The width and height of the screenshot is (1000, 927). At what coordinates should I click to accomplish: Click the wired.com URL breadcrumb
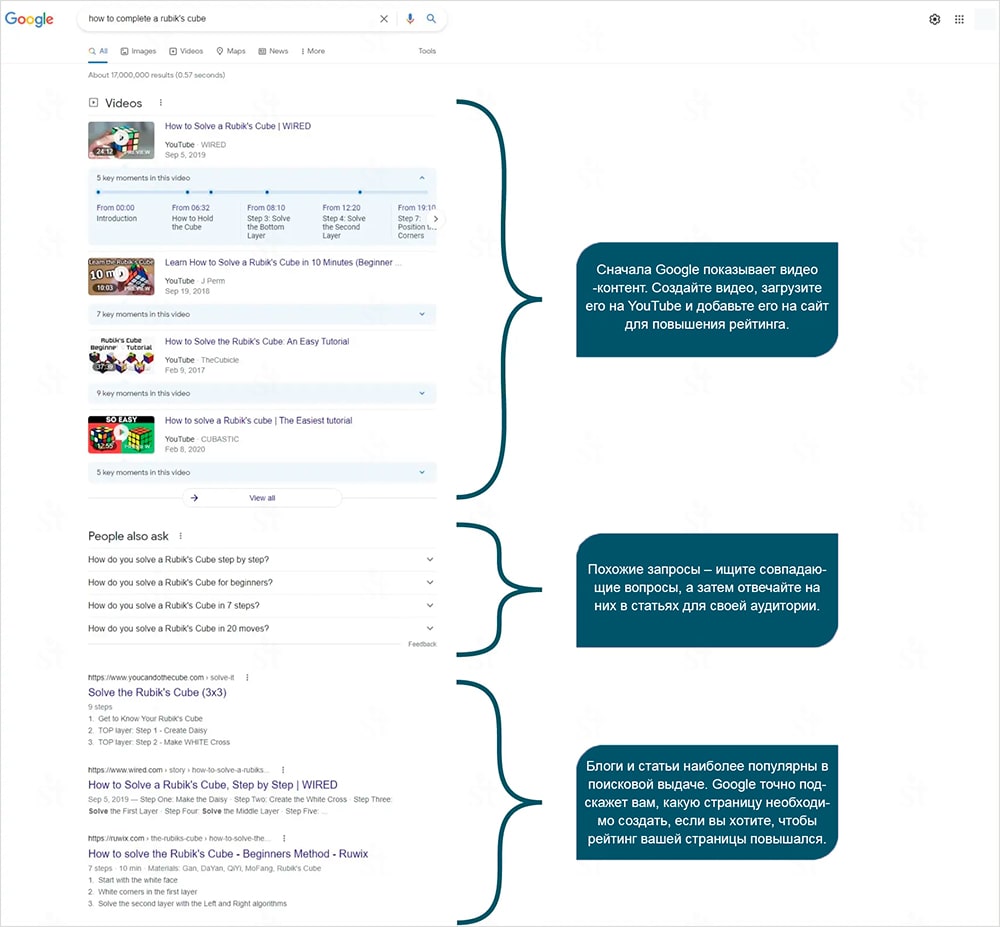[x=179, y=770]
